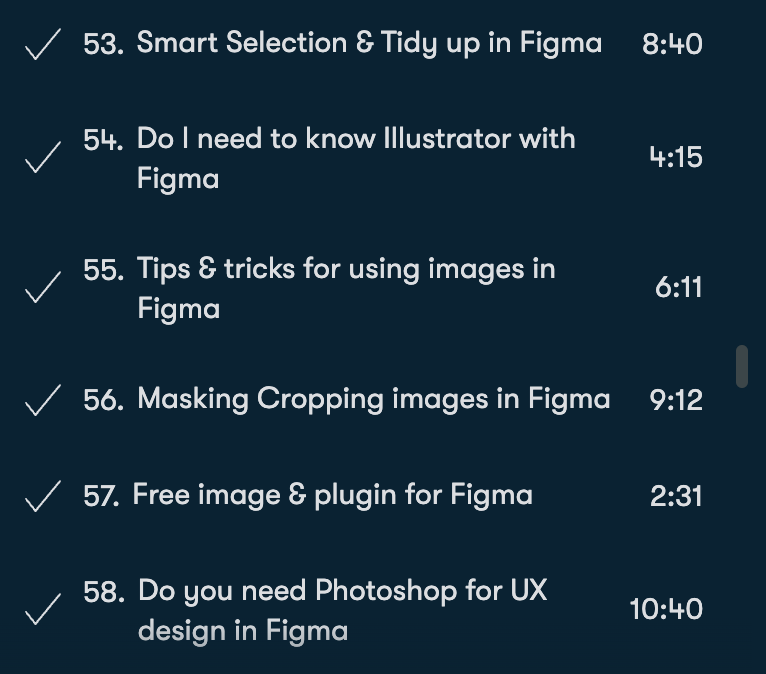
Task: Click checkmark icon beside lesson 53
Action: point(41,46)
